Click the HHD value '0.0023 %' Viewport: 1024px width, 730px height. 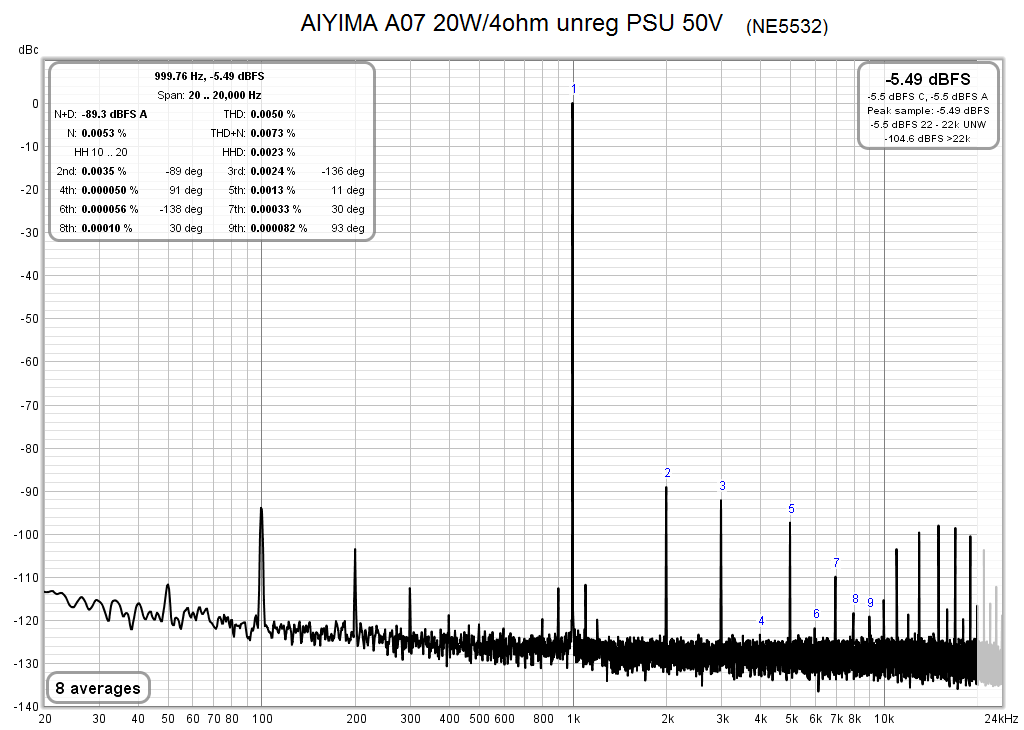[x=273, y=152]
